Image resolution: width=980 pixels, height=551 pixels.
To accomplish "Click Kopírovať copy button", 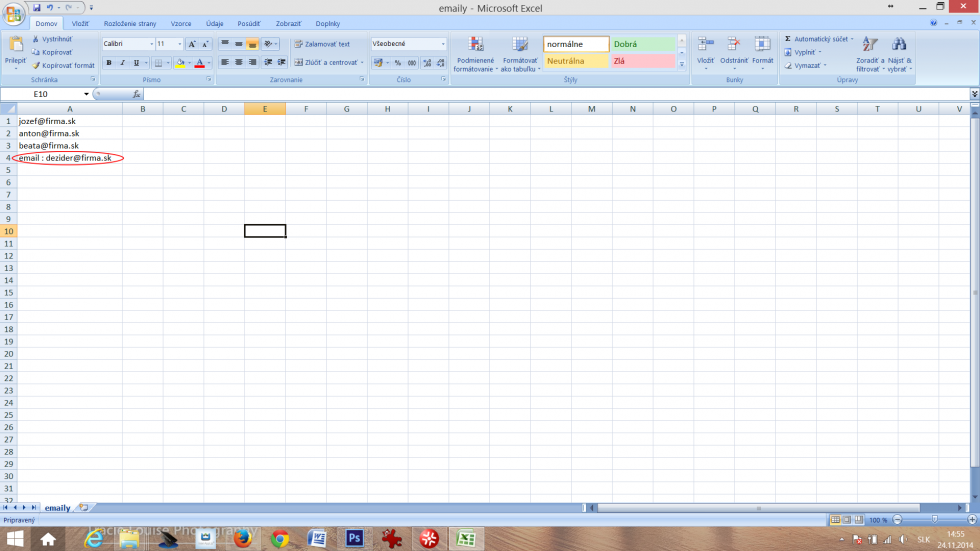I will [x=52, y=52].
